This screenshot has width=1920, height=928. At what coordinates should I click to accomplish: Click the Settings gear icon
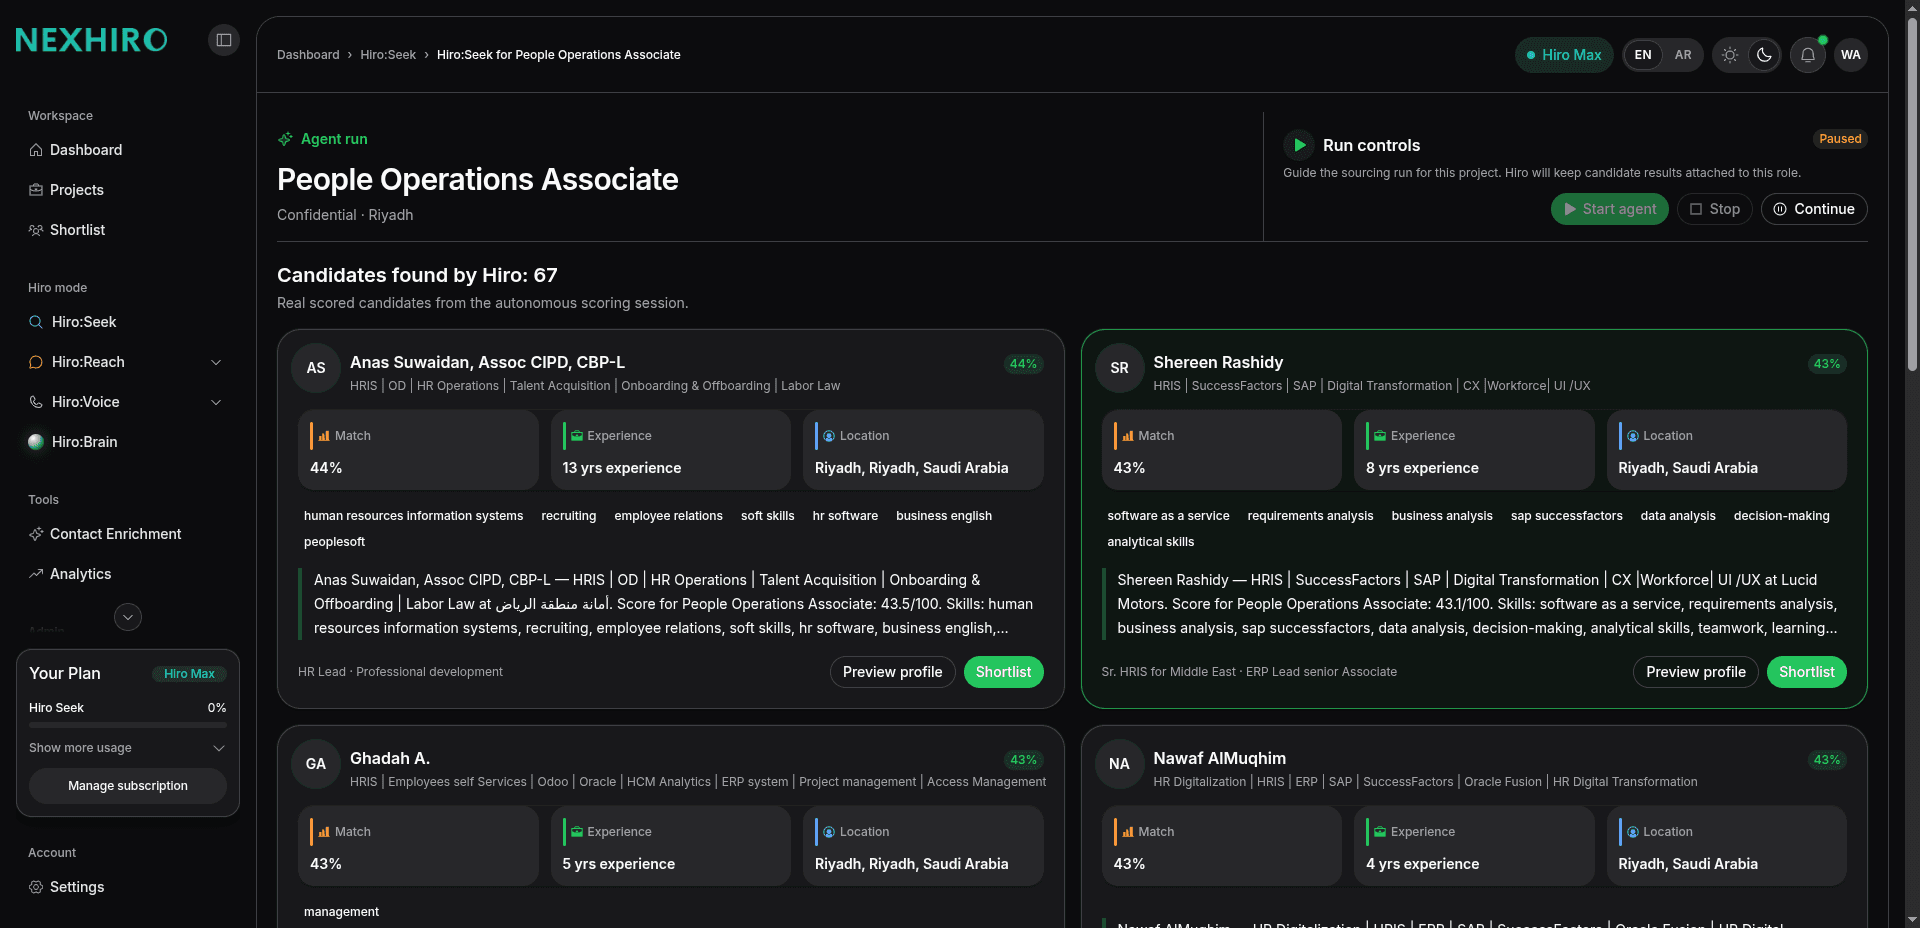[36, 887]
